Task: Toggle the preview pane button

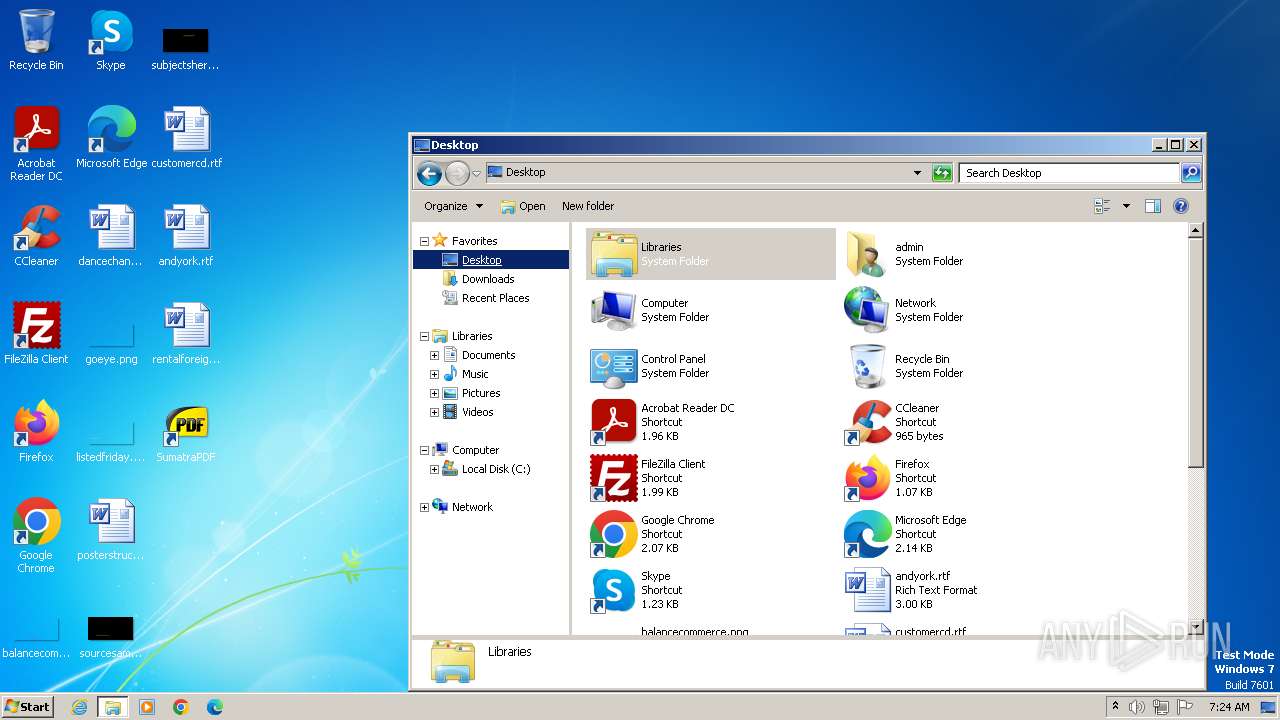Action: (1152, 206)
